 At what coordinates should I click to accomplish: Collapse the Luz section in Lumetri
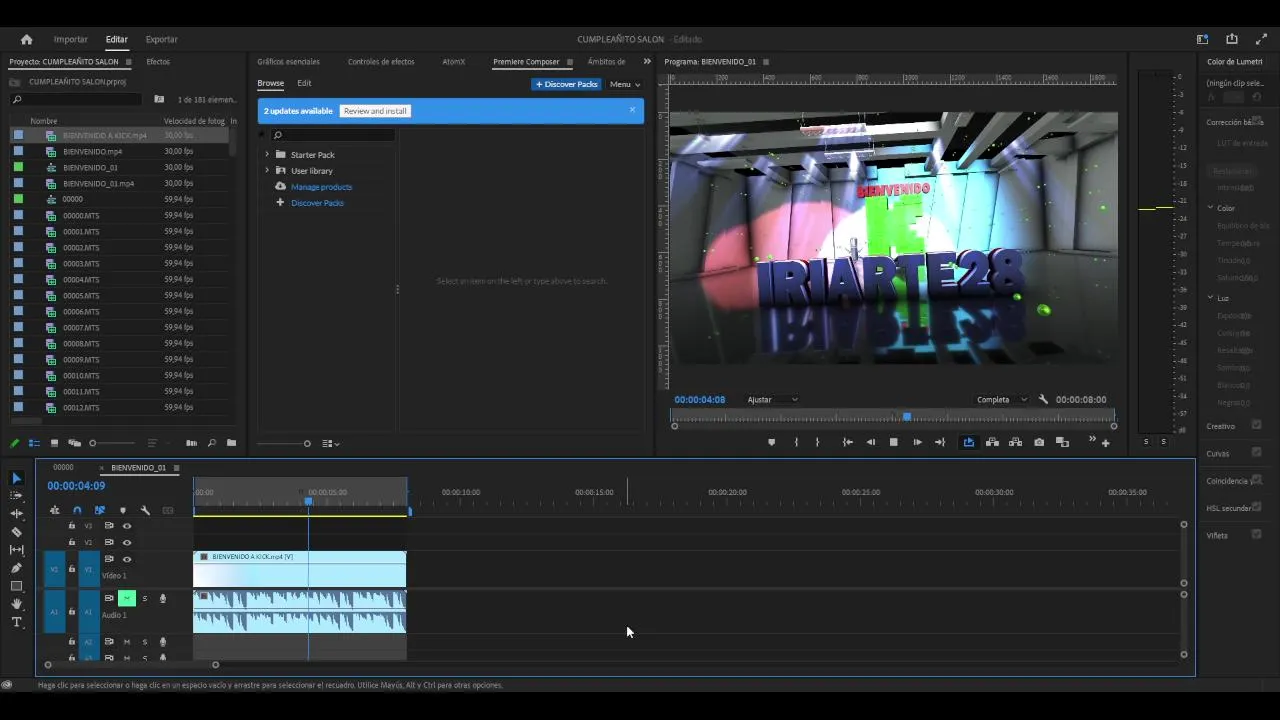1210,298
